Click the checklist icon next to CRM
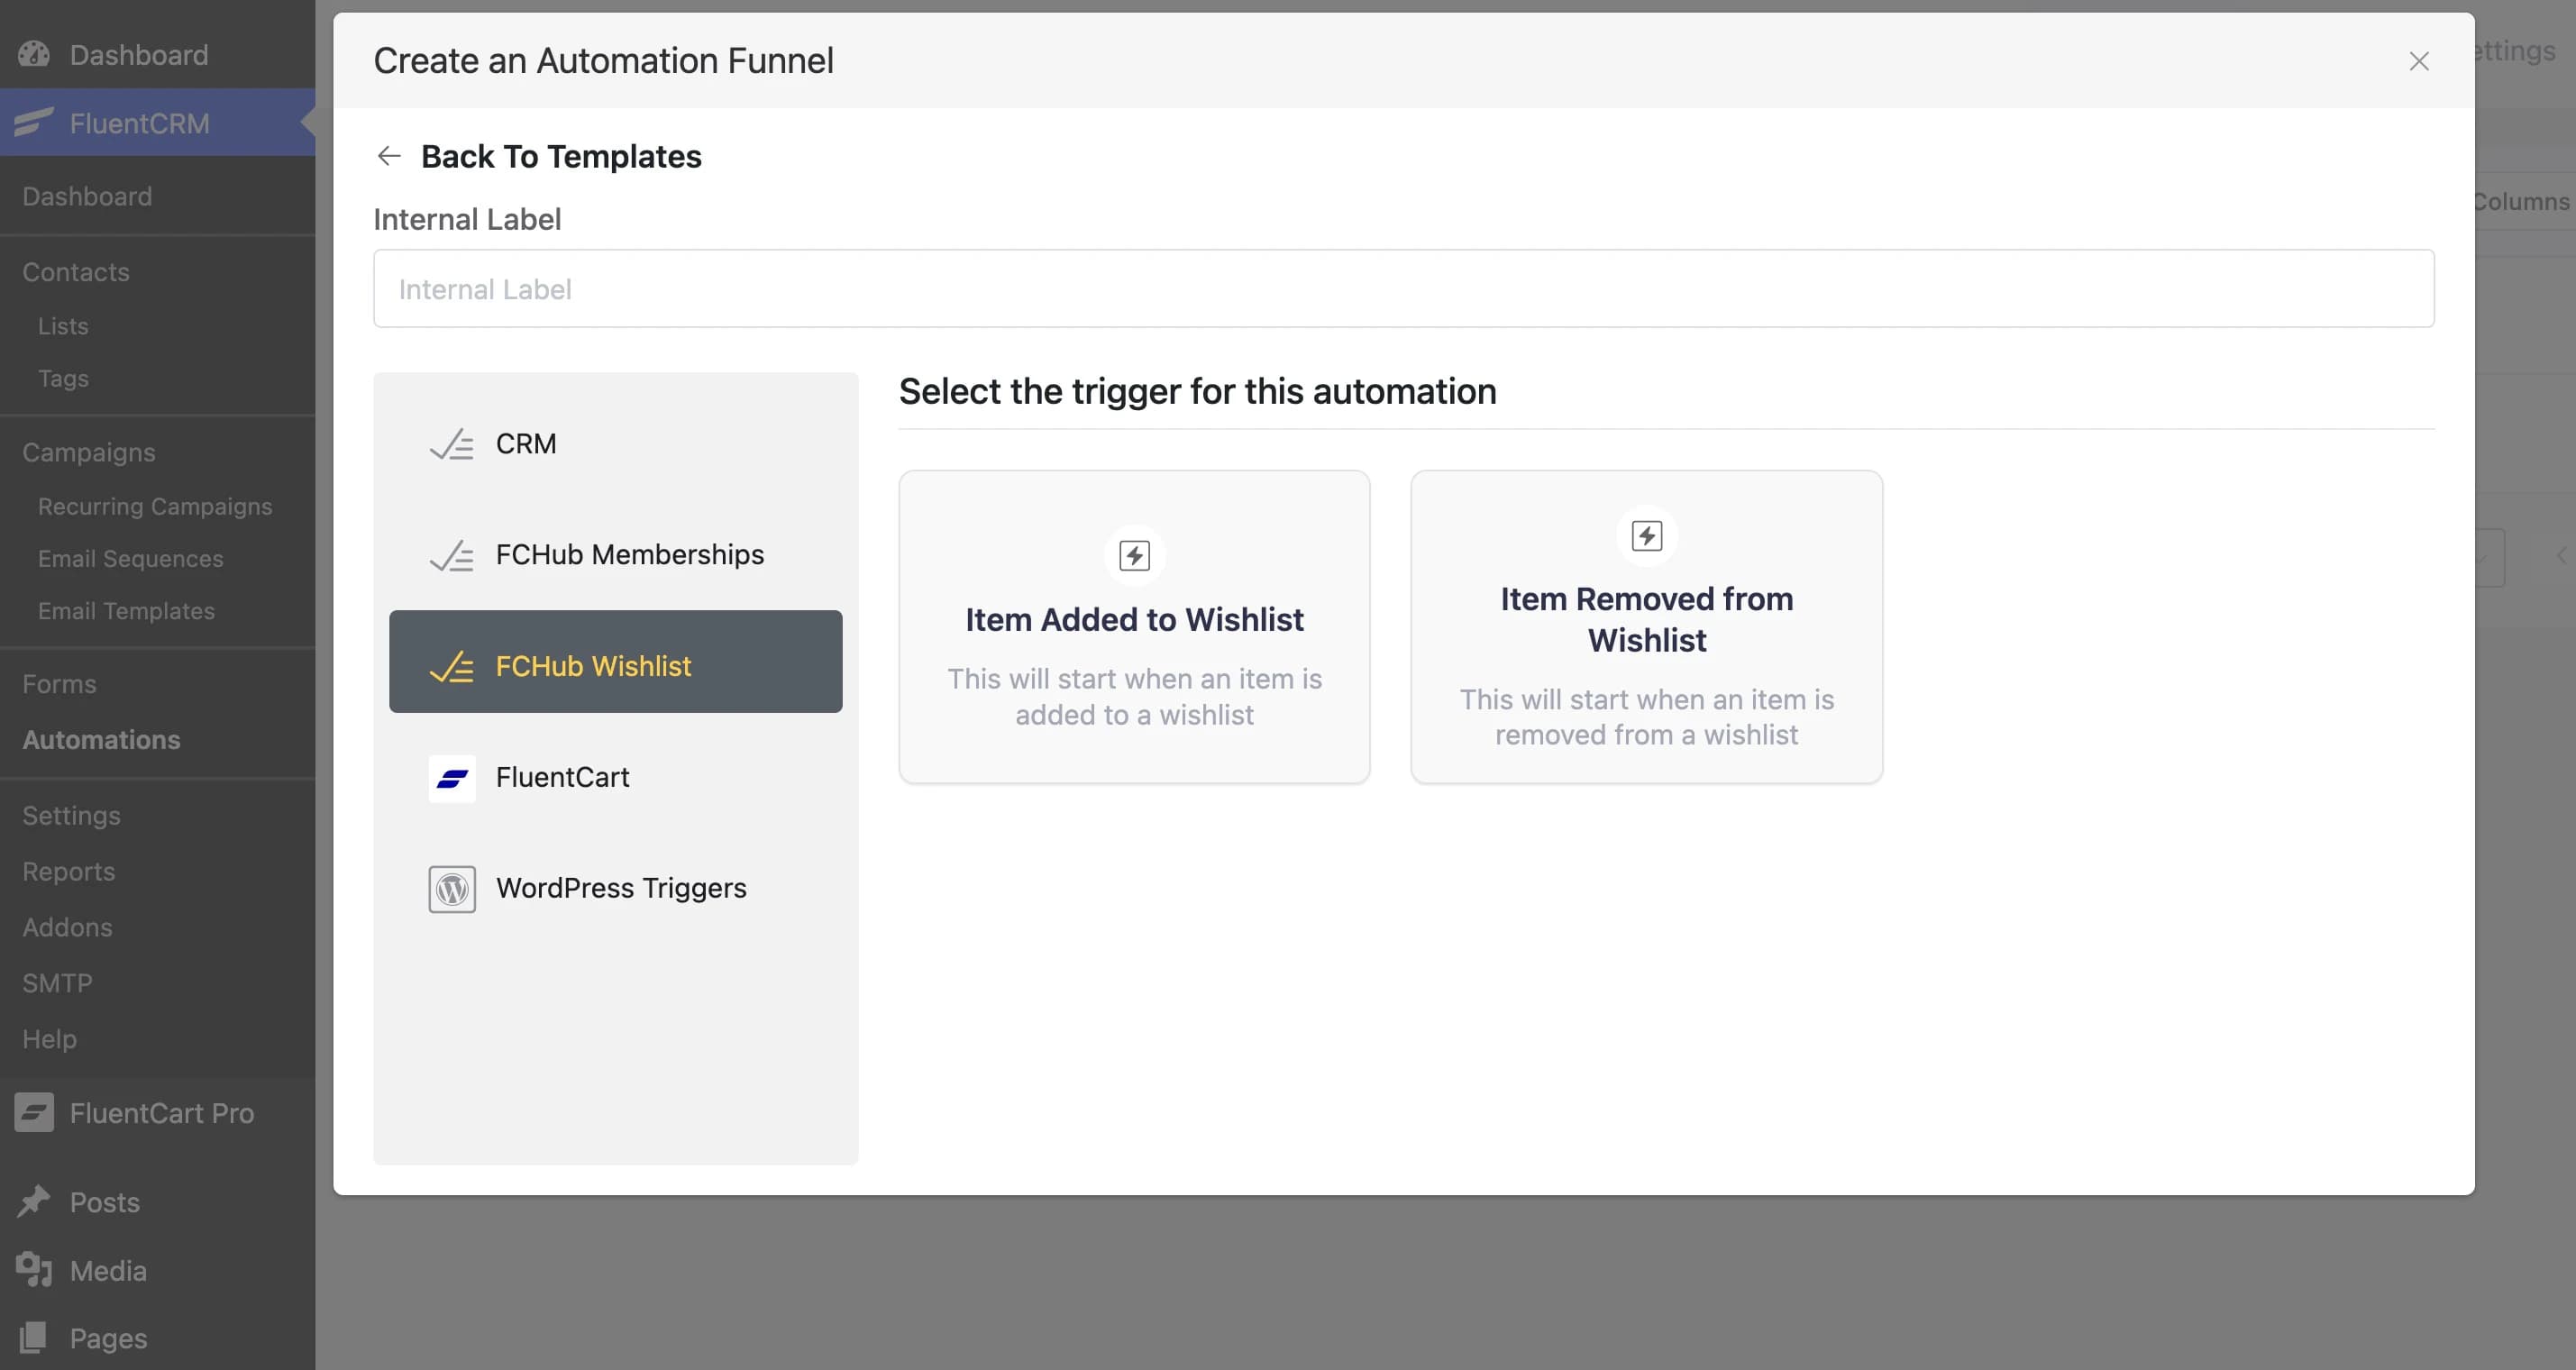 pyautogui.click(x=451, y=445)
